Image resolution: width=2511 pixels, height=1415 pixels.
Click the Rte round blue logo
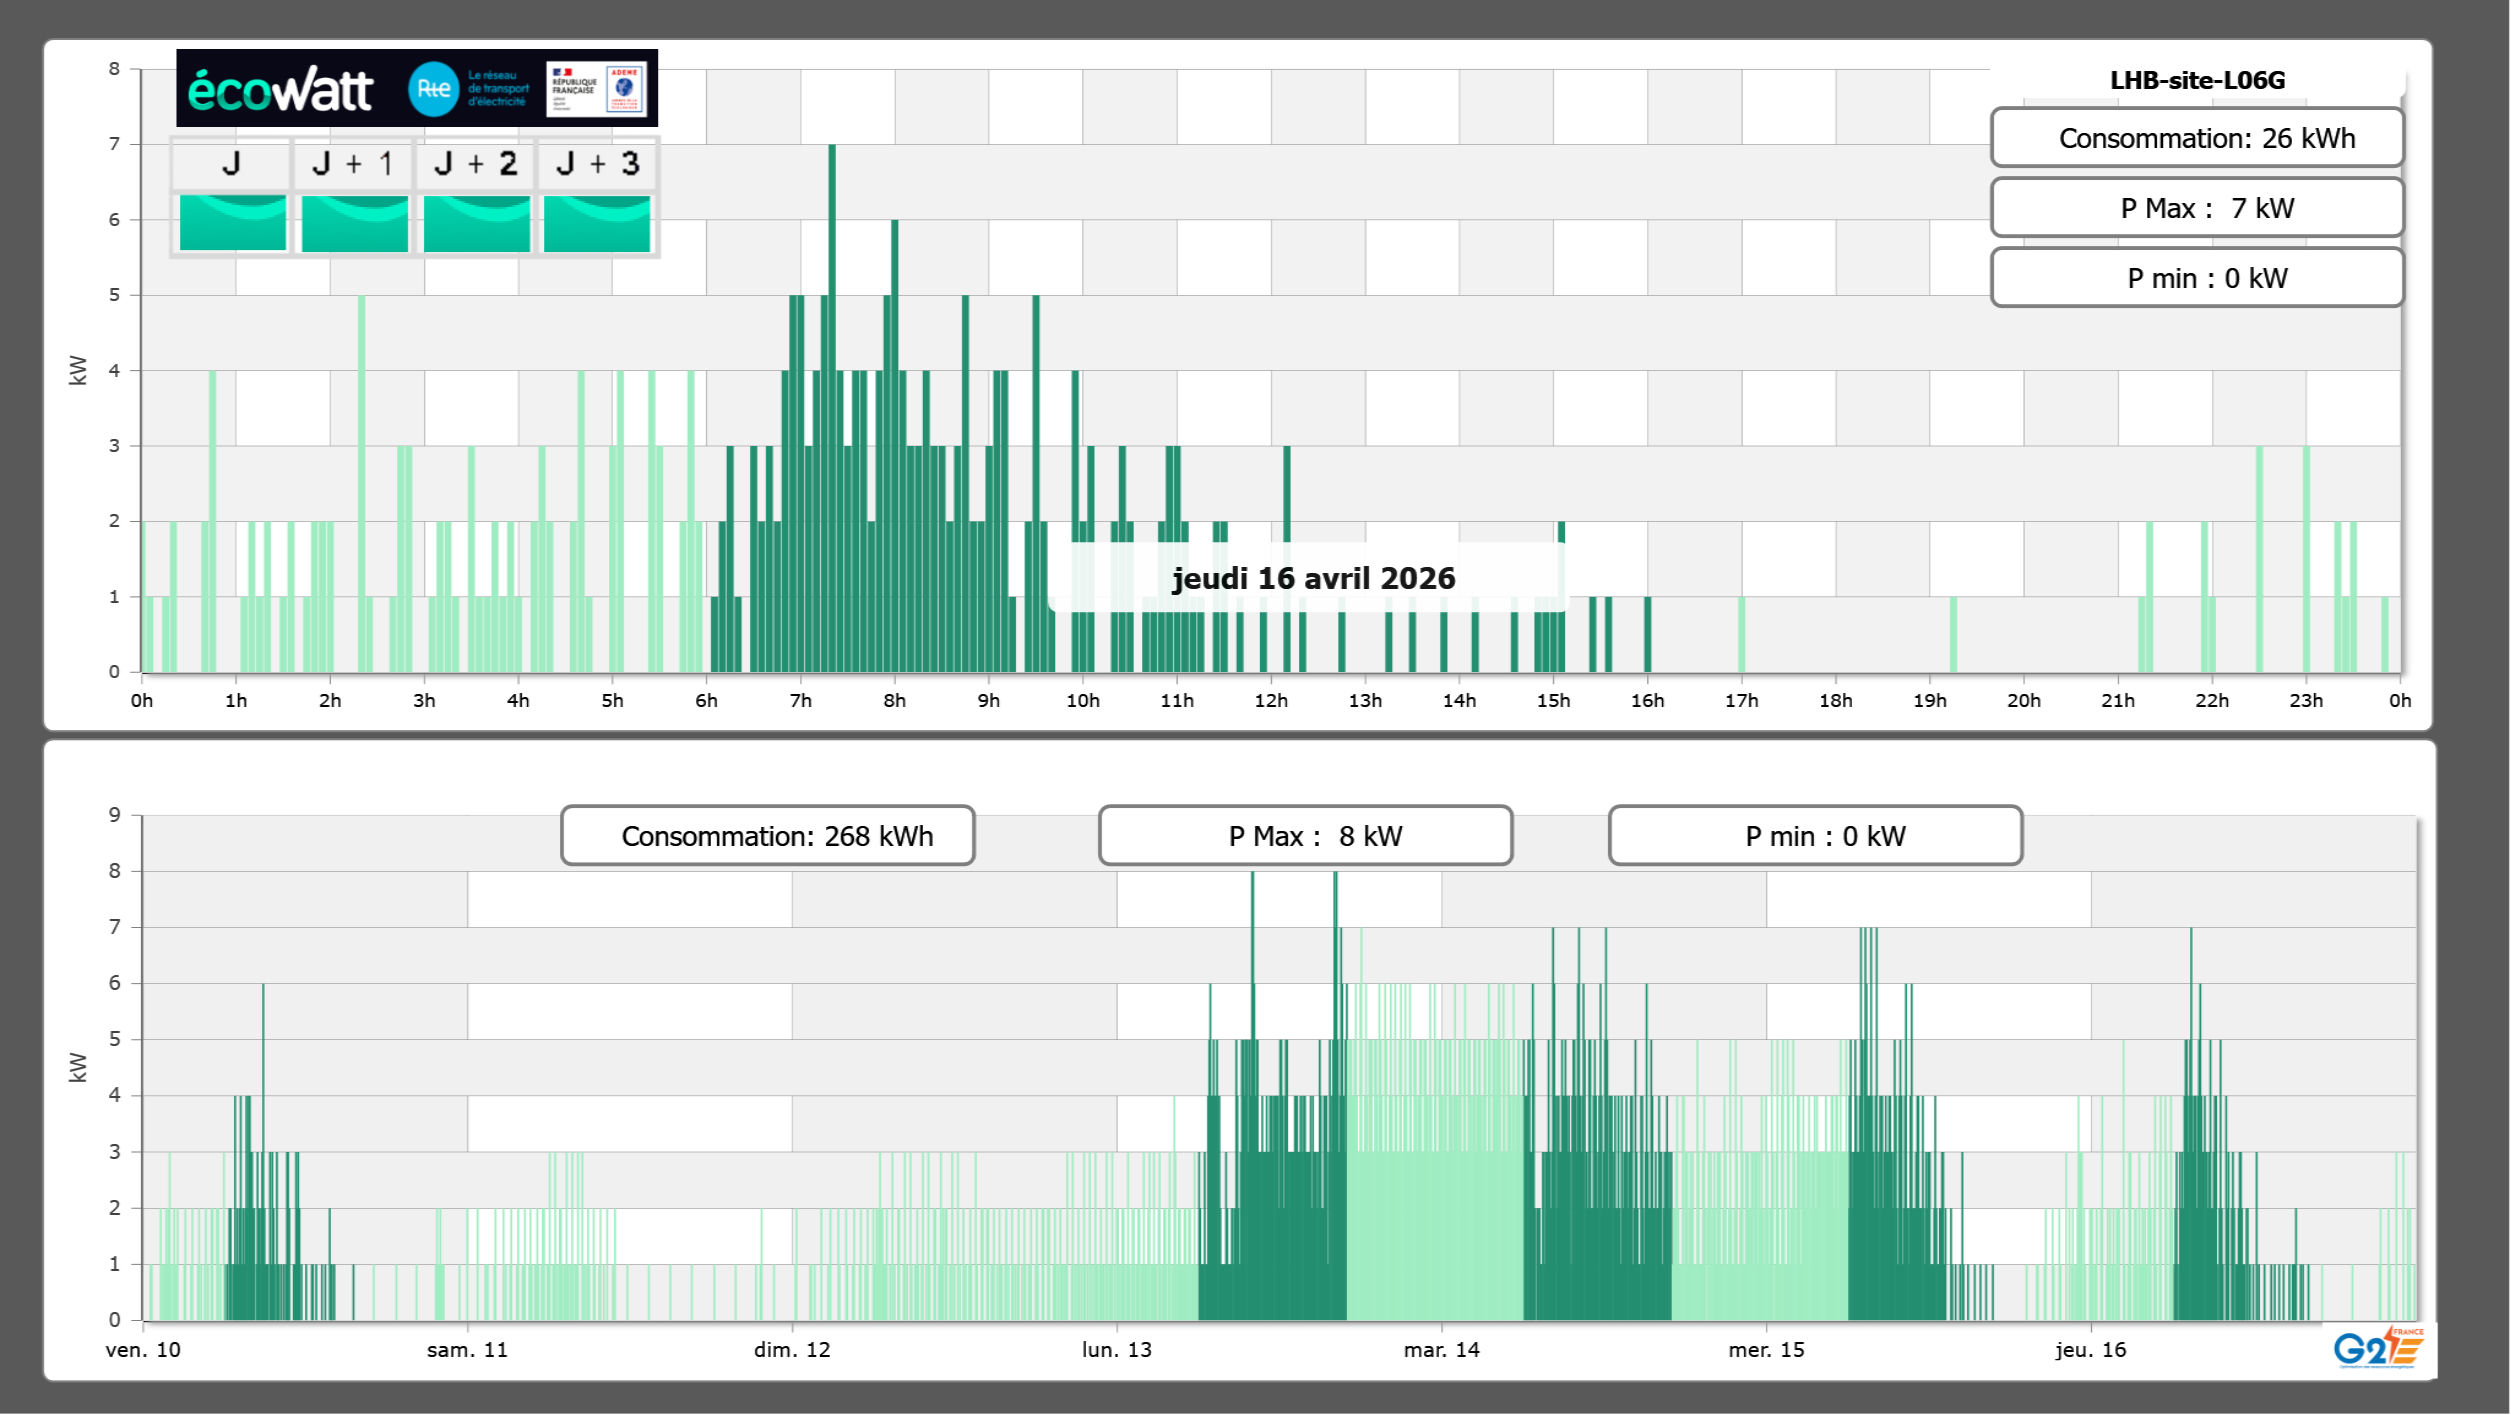click(433, 89)
